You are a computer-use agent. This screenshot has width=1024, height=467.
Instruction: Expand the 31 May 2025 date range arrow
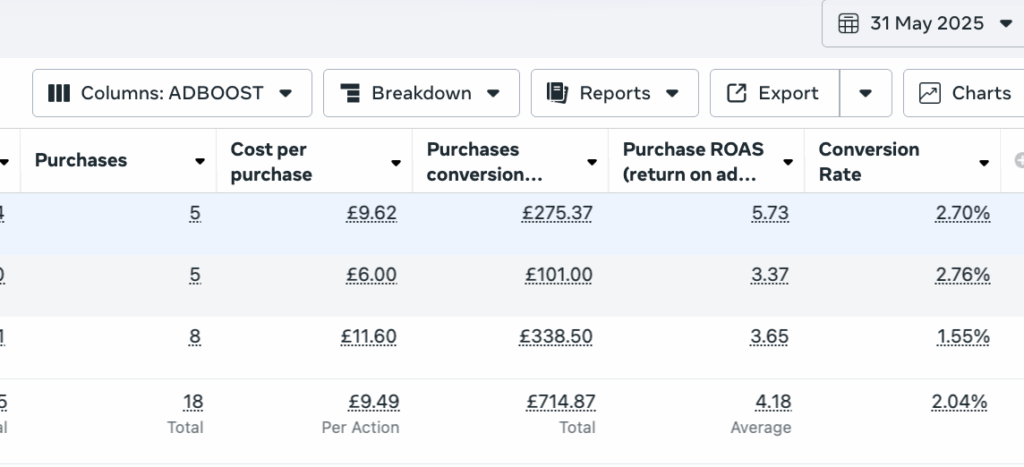tap(1005, 23)
